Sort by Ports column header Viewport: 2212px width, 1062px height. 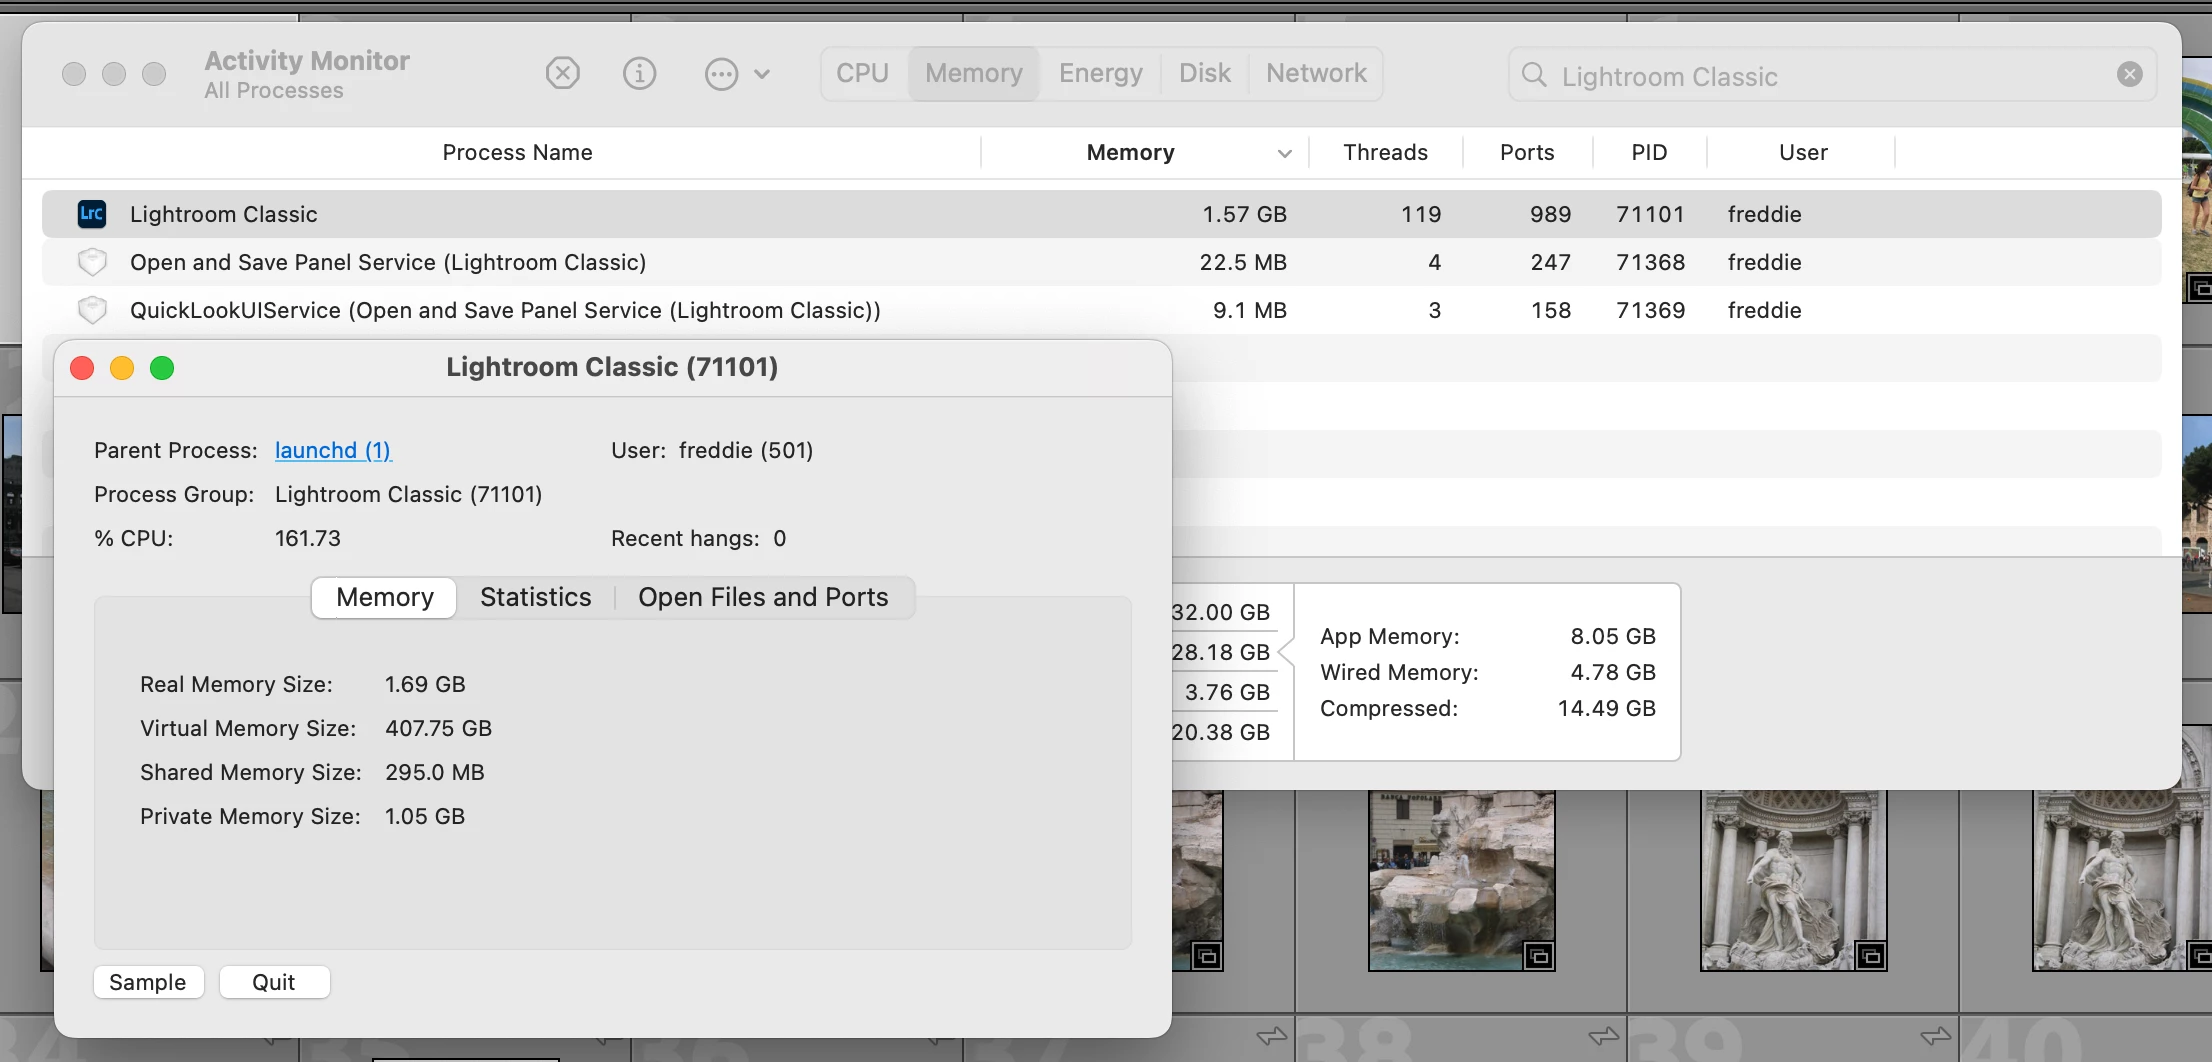coord(1527,152)
